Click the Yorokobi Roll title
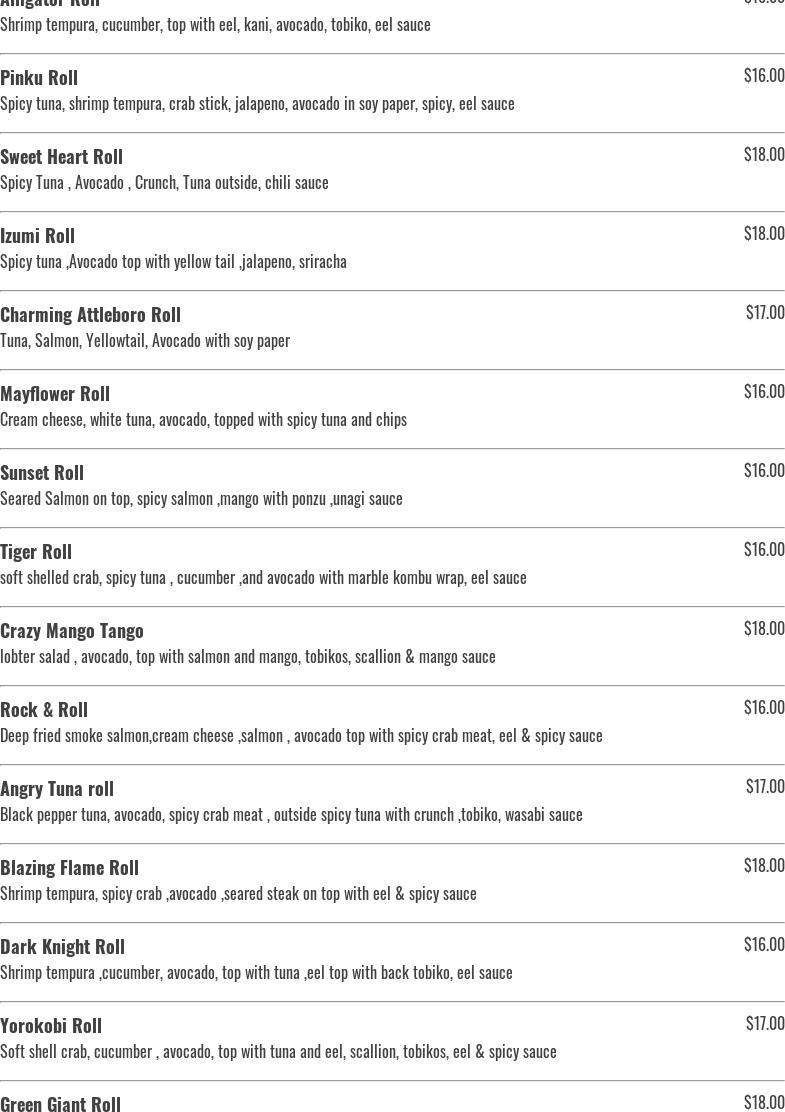 tap(51, 1025)
